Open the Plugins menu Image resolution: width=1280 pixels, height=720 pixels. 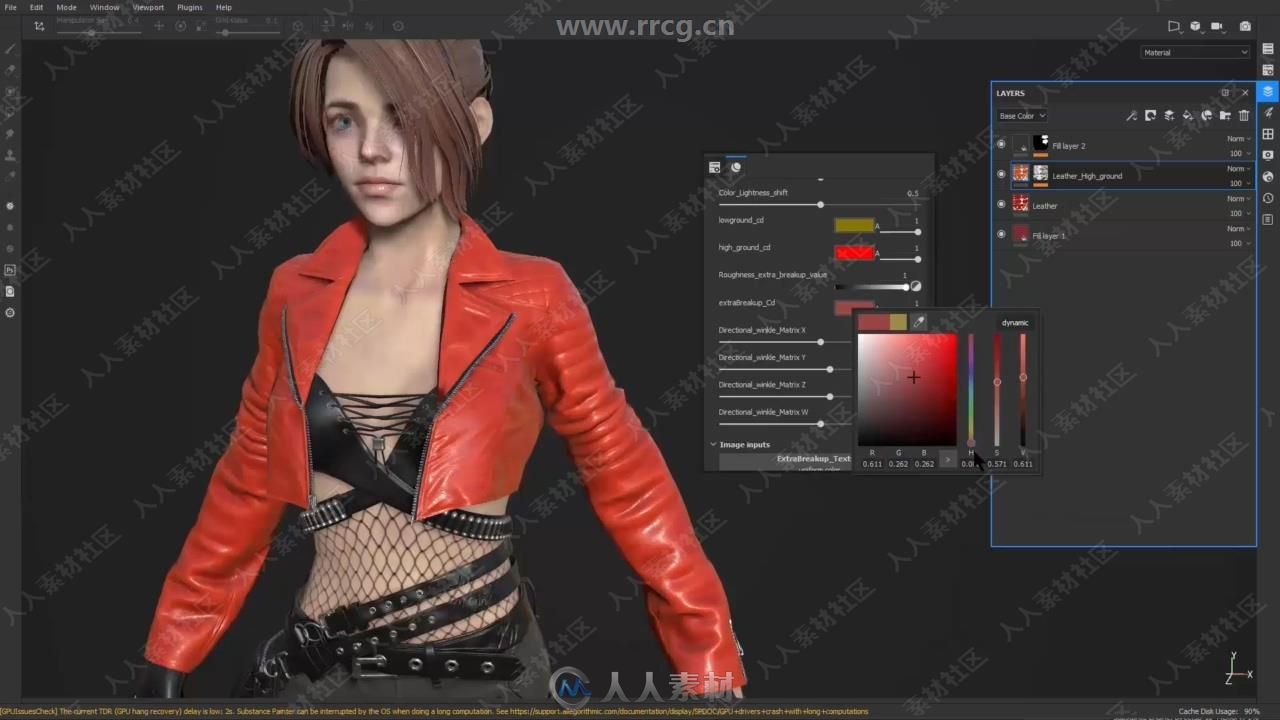pyautogui.click(x=190, y=7)
